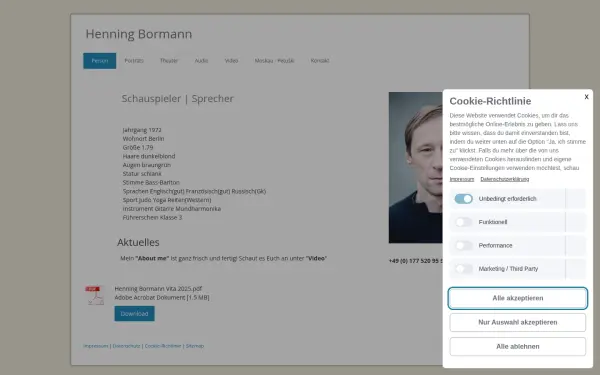This screenshot has height=375, width=600.
Task: Click the Cookie-Richtlinie dialog title
Action: (490, 101)
